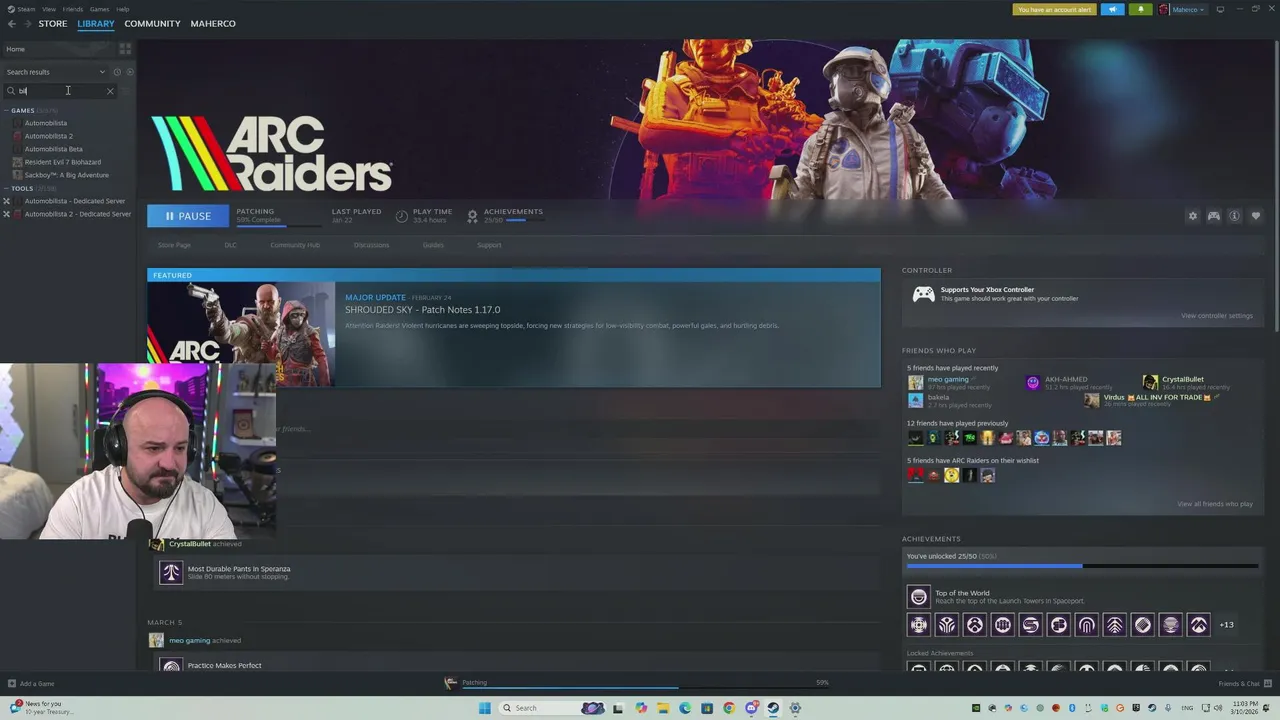Open the SHROUDED SKY Patch Notes 1.17.0 update
Screen dimensions: 1280x720
click(423, 310)
